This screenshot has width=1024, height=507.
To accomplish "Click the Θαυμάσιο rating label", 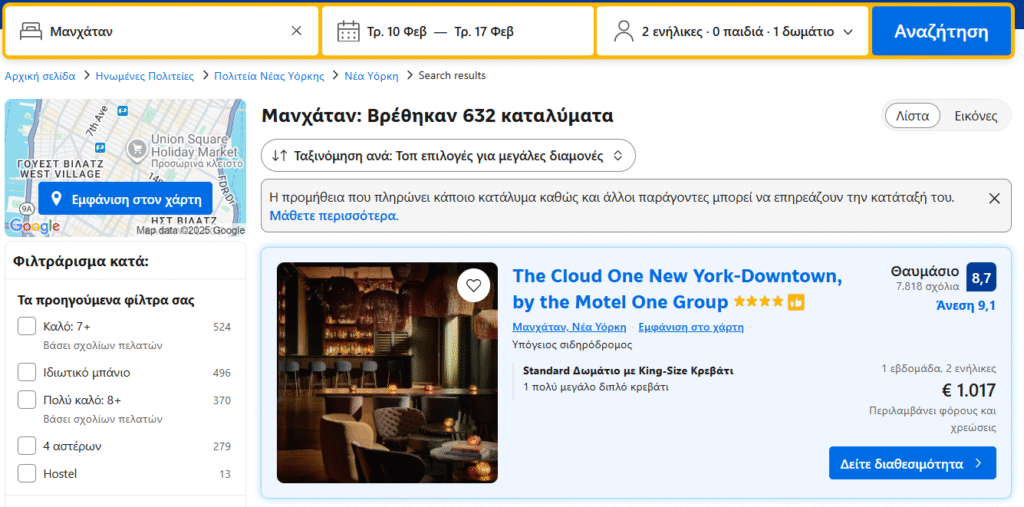I will tap(925, 271).
